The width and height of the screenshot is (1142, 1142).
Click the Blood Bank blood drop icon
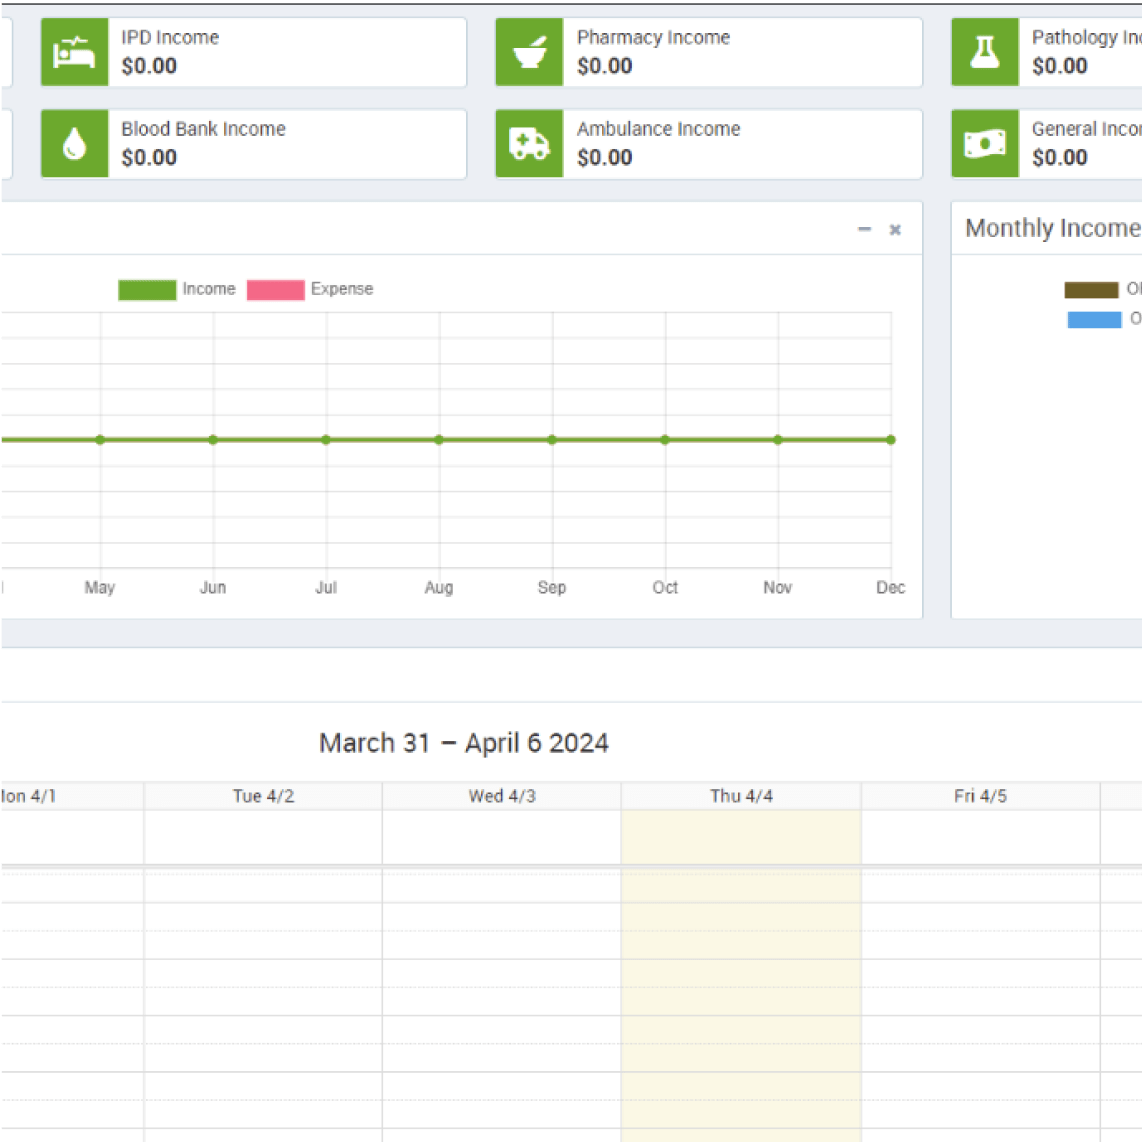pos(74,144)
